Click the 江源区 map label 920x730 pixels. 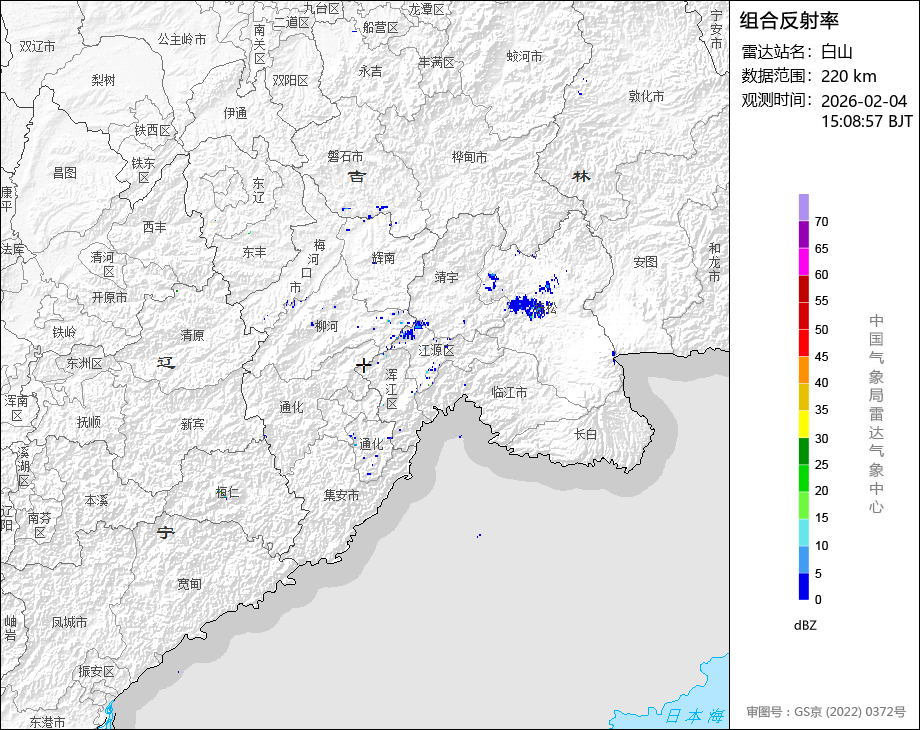click(x=437, y=350)
